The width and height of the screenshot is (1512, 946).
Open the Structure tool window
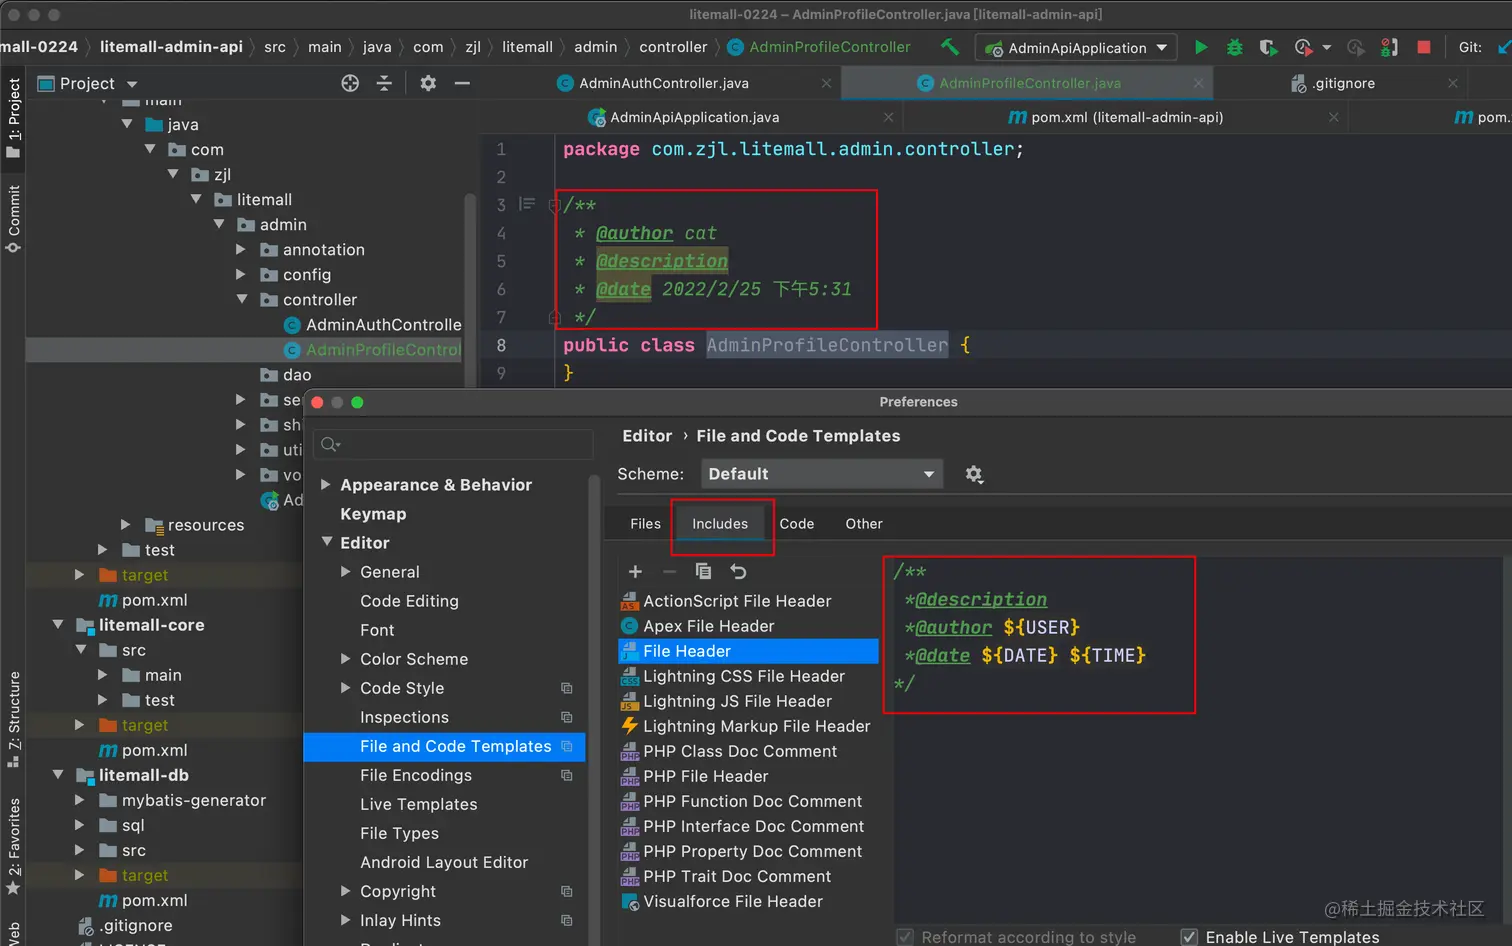point(13,718)
